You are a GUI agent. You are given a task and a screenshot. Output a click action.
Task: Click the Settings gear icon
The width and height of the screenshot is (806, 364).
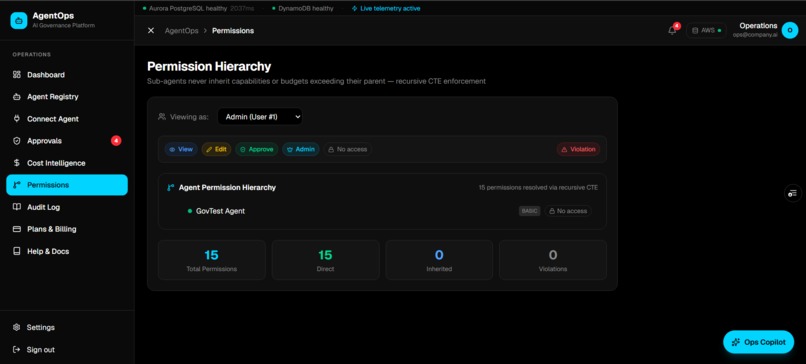tap(16, 327)
